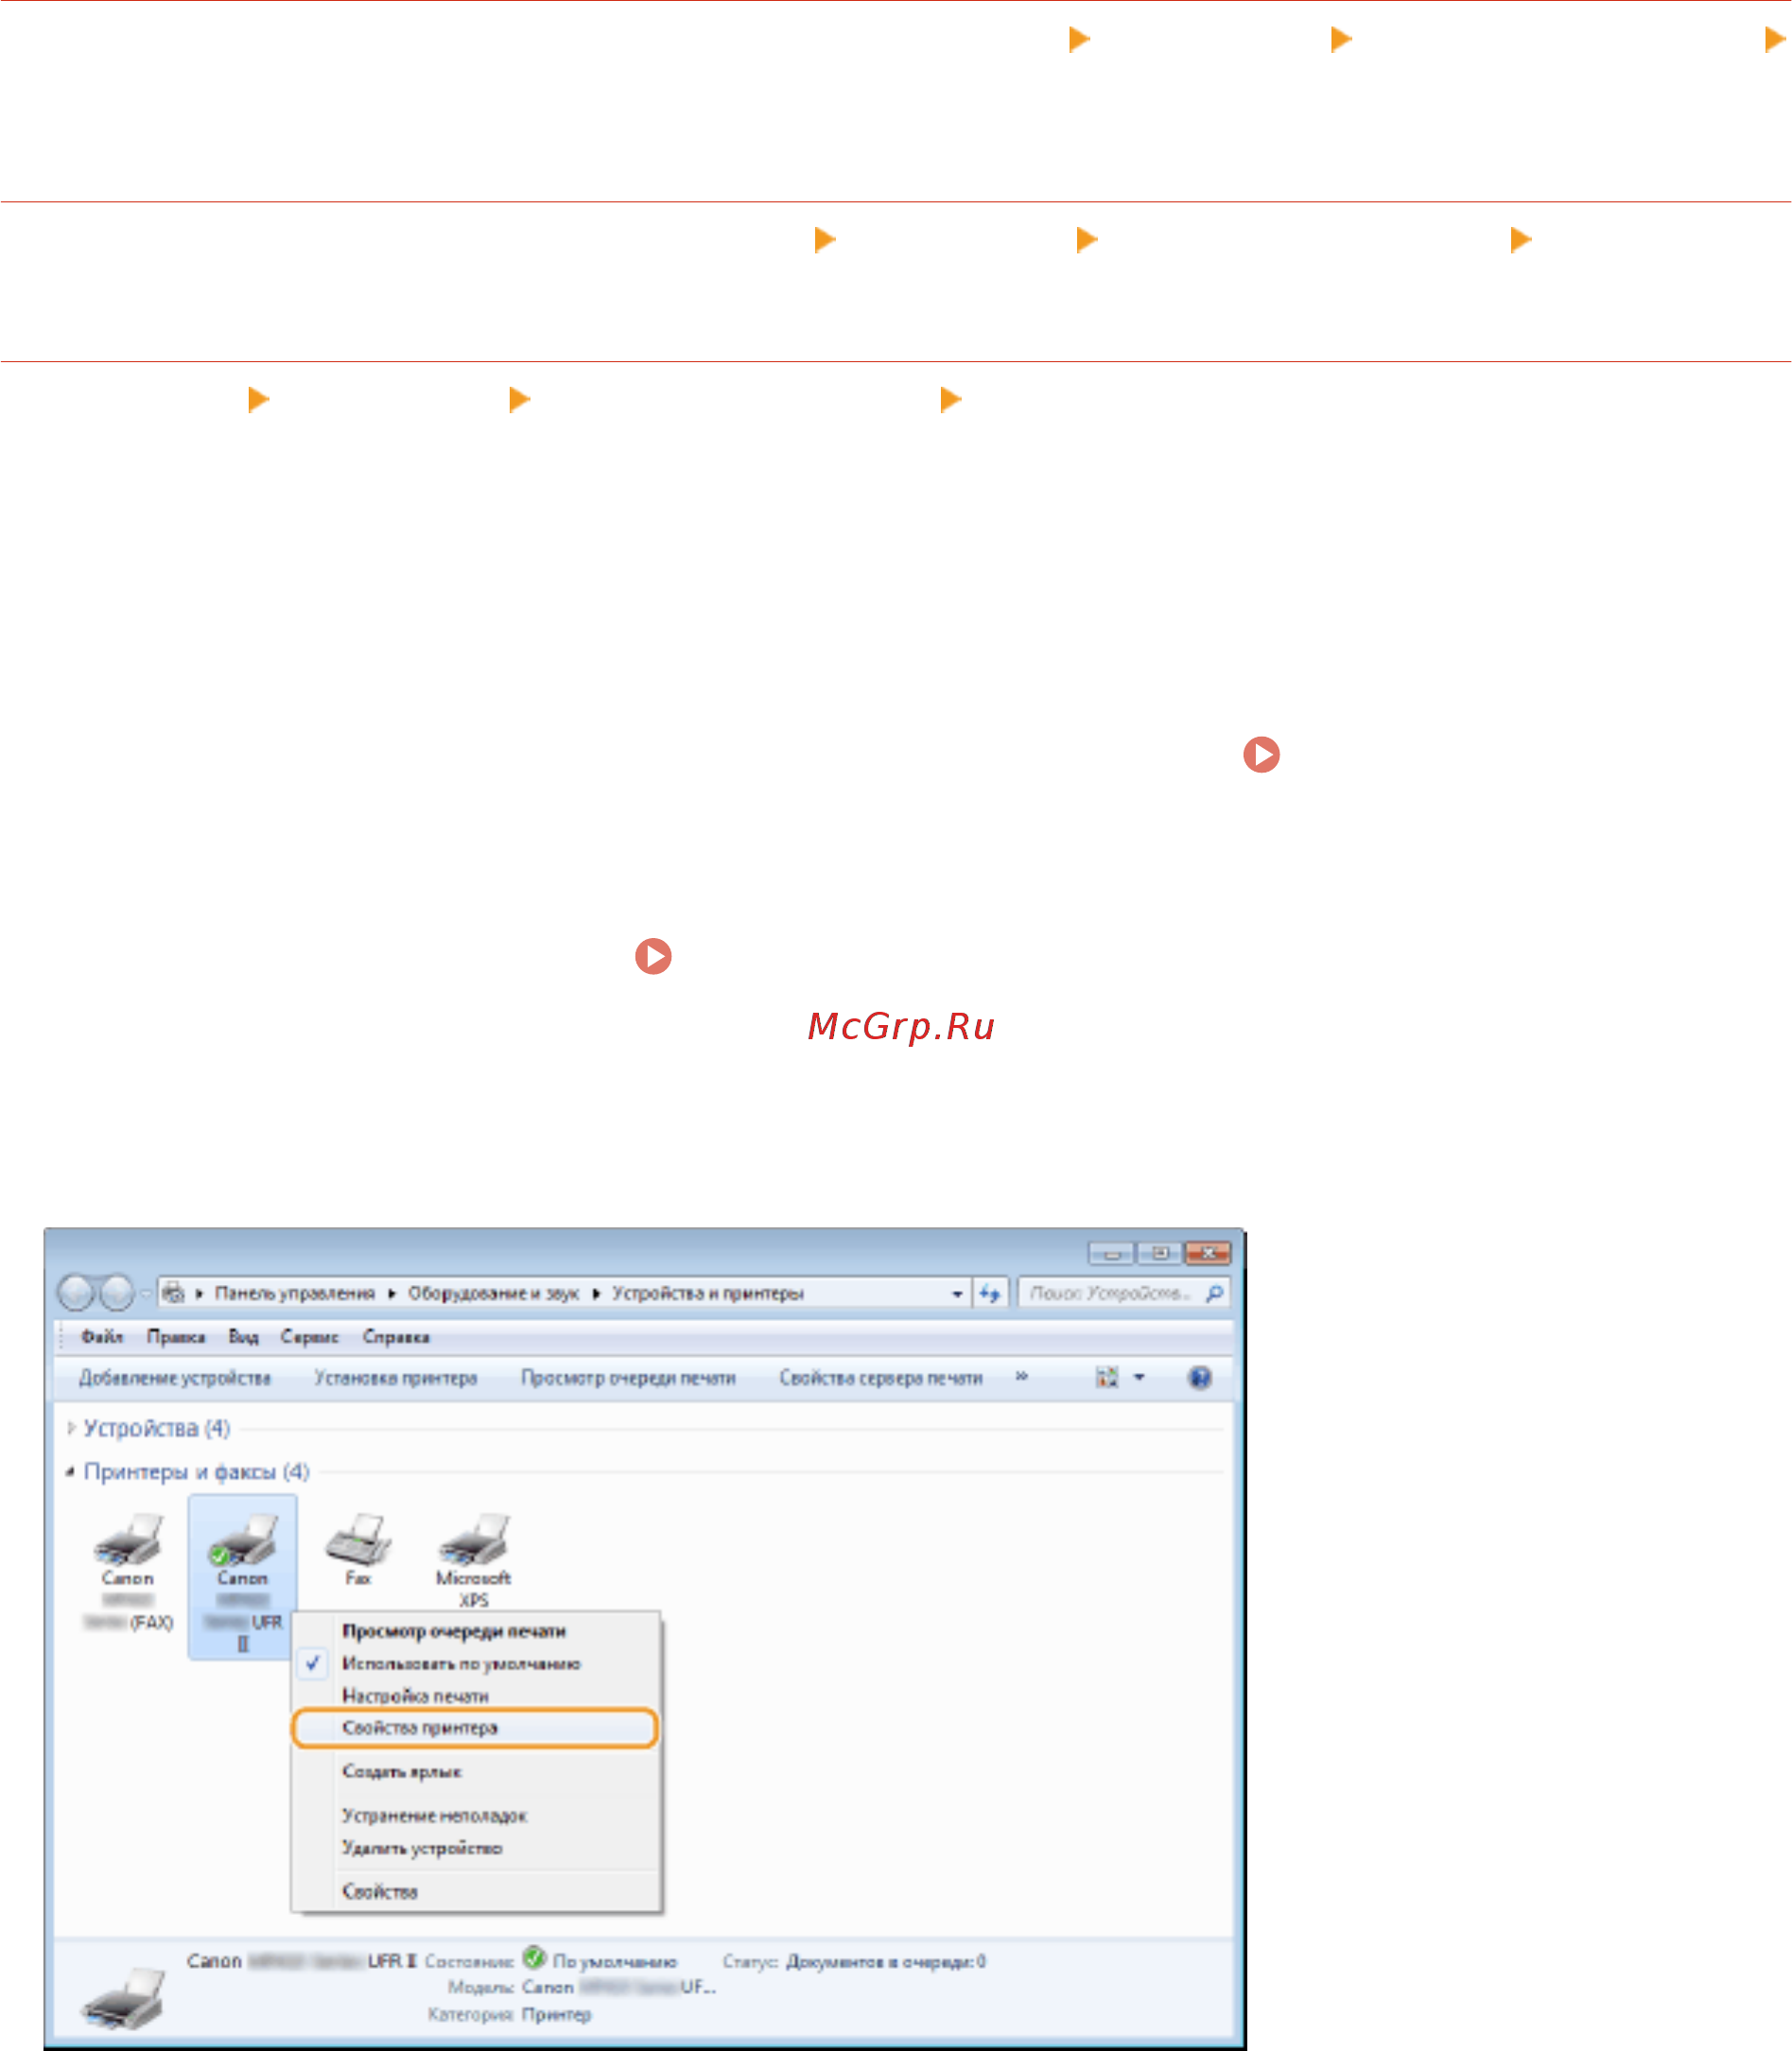Open the 'Файл' menu

point(102,1337)
